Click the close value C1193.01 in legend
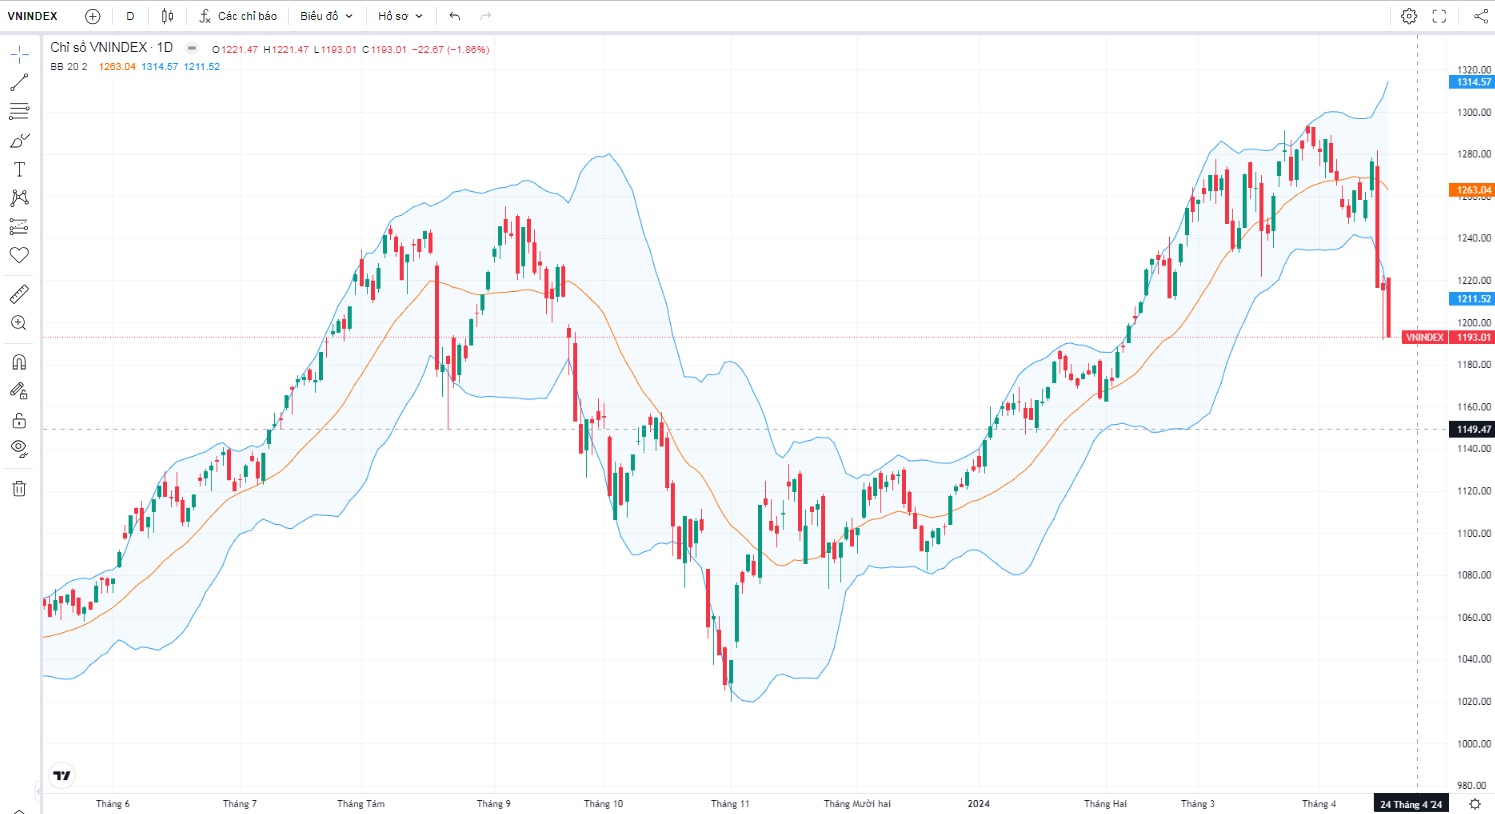Screen dimensions: 1495x814 tap(385, 49)
